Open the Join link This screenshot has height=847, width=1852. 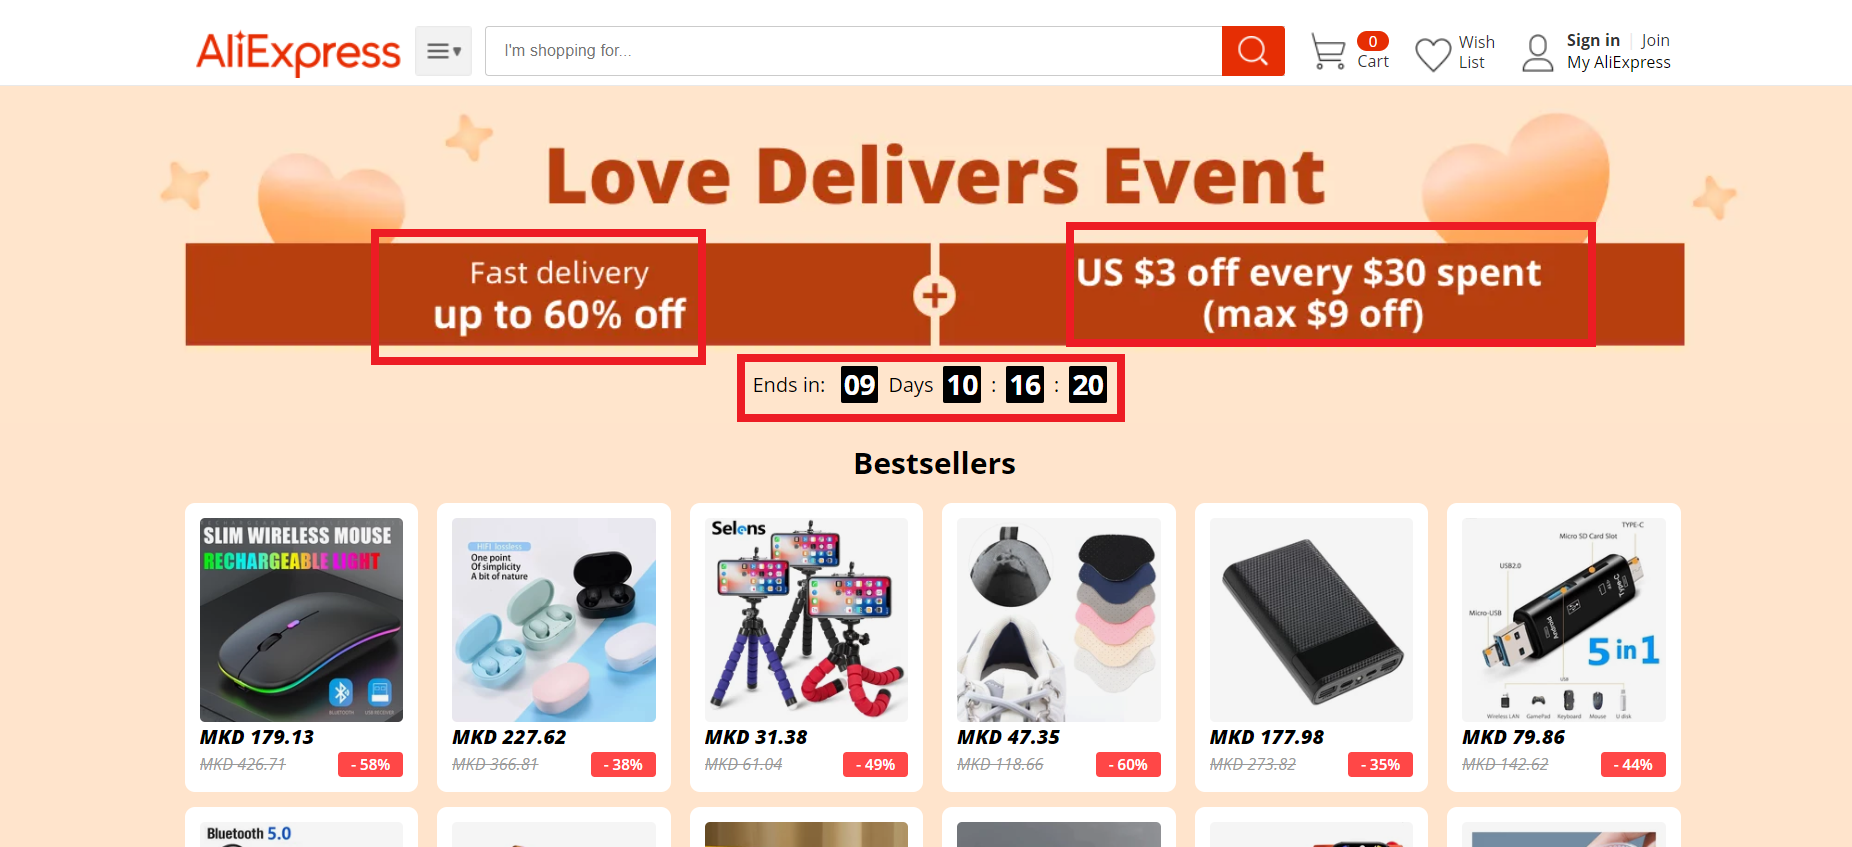coord(1655,40)
